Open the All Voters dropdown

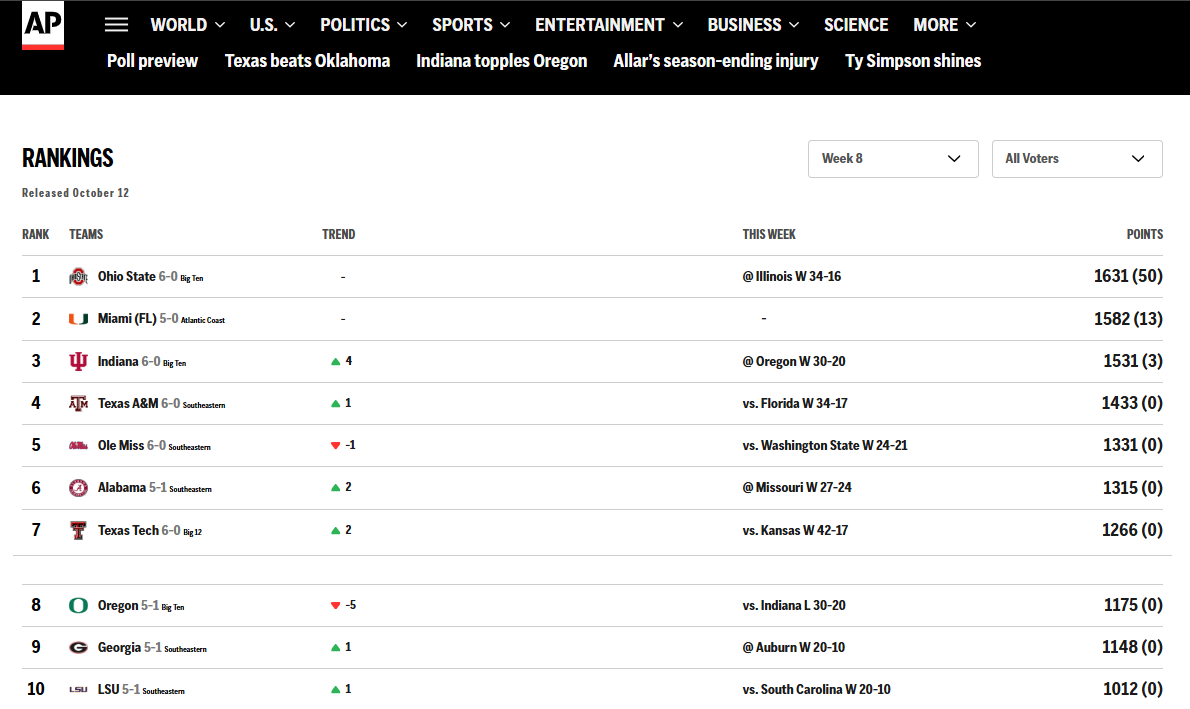pos(1076,159)
